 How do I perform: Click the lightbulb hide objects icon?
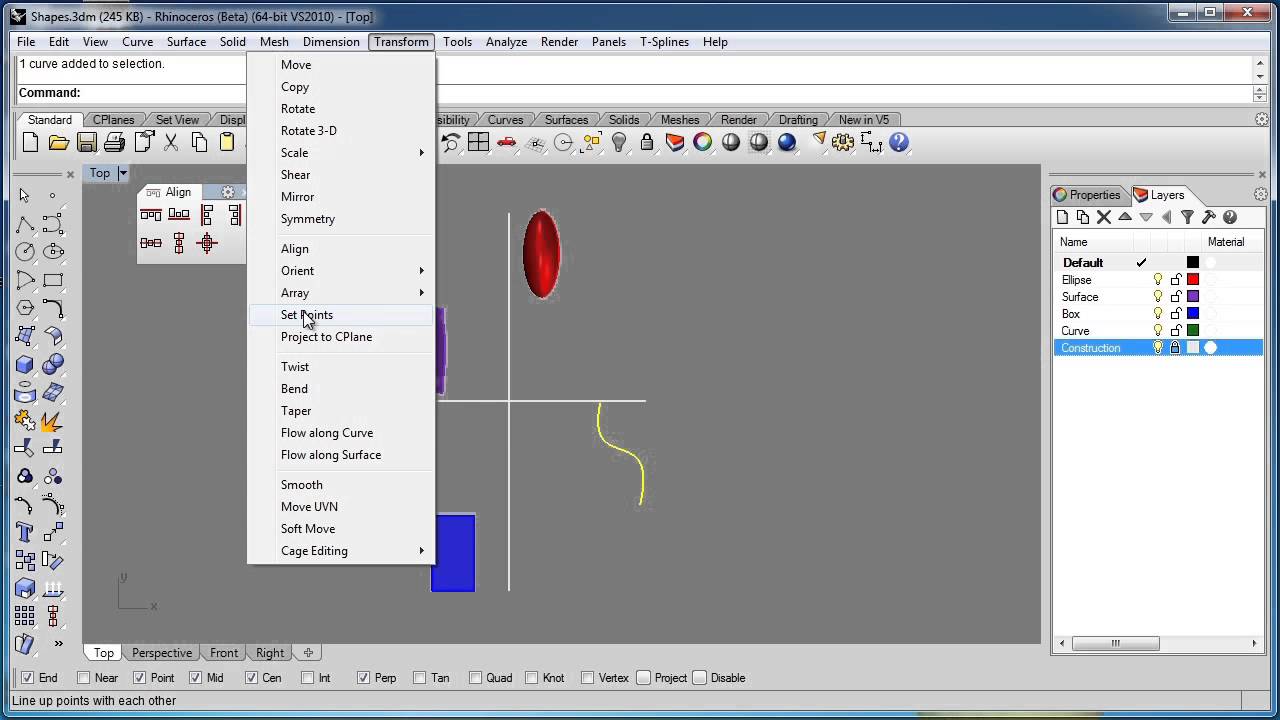(619, 142)
